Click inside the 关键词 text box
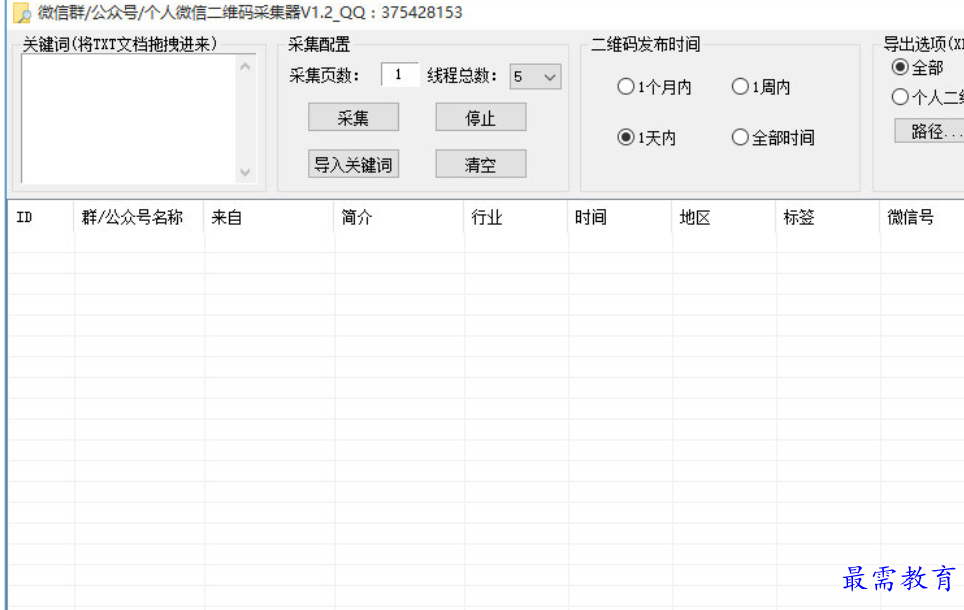Screen dimensions: 964x610 (x=129, y=119)
